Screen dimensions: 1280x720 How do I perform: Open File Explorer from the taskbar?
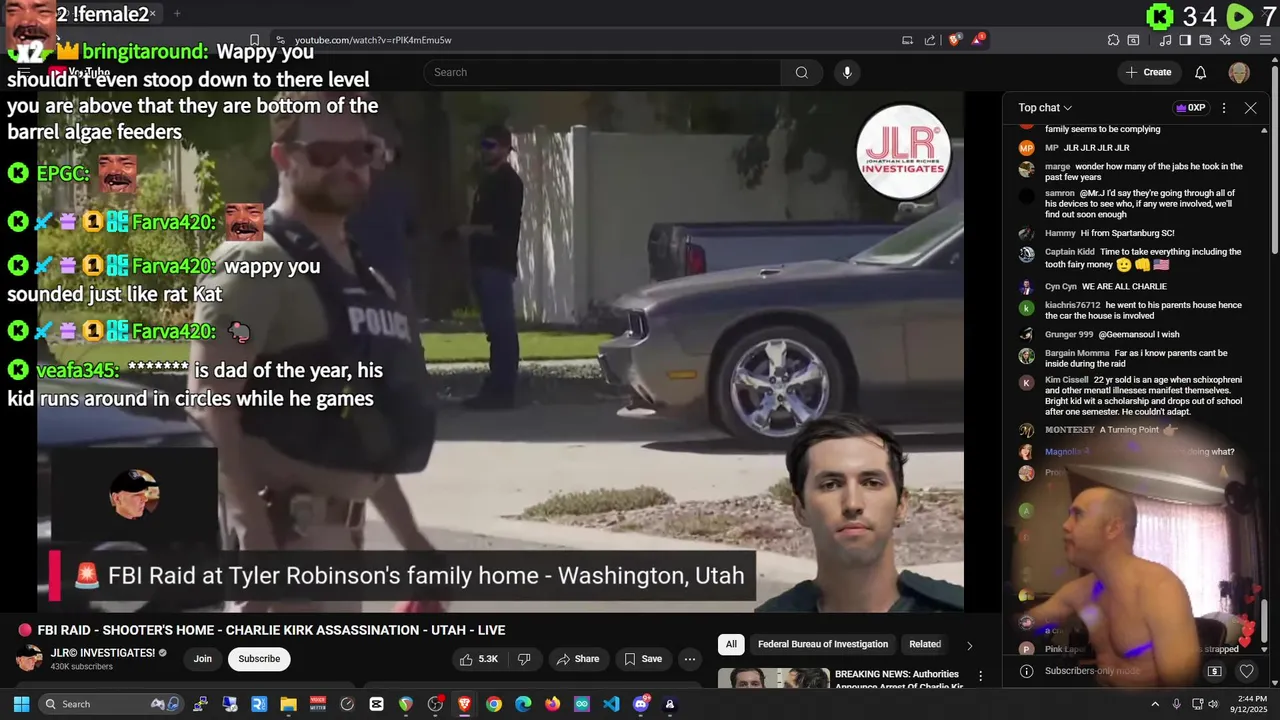tap(288, 704)
